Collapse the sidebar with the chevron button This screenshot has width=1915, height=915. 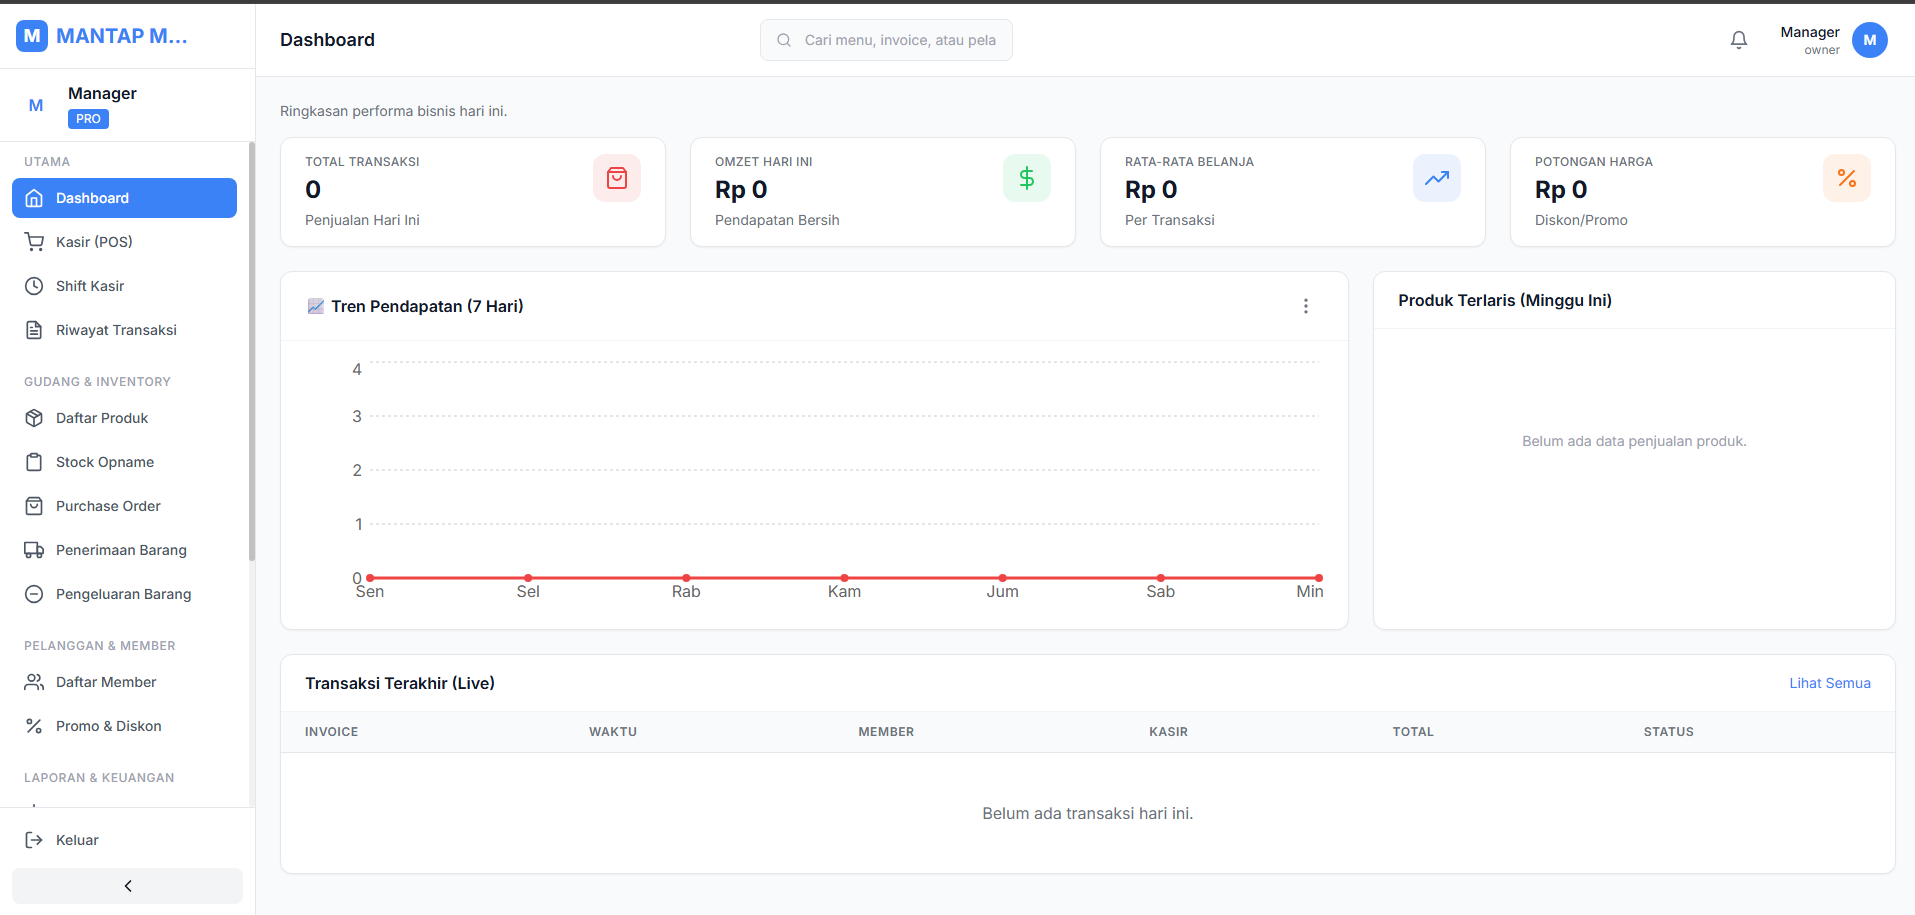[x=127, y=886]
